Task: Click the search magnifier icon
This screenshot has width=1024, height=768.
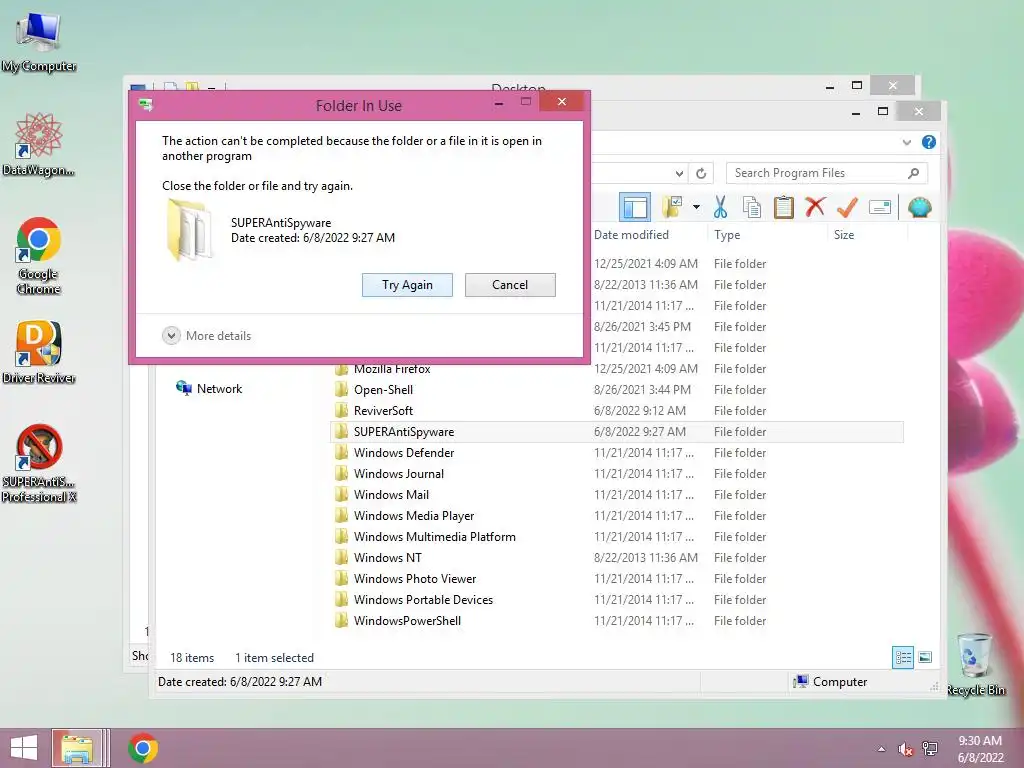Action: (x=914, y=173)
